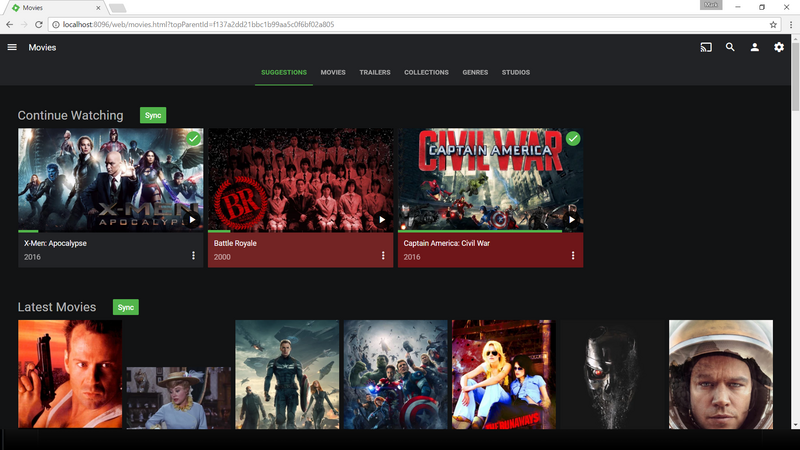
Task: Switch to the Movies tab
Action: coord(333,72)
